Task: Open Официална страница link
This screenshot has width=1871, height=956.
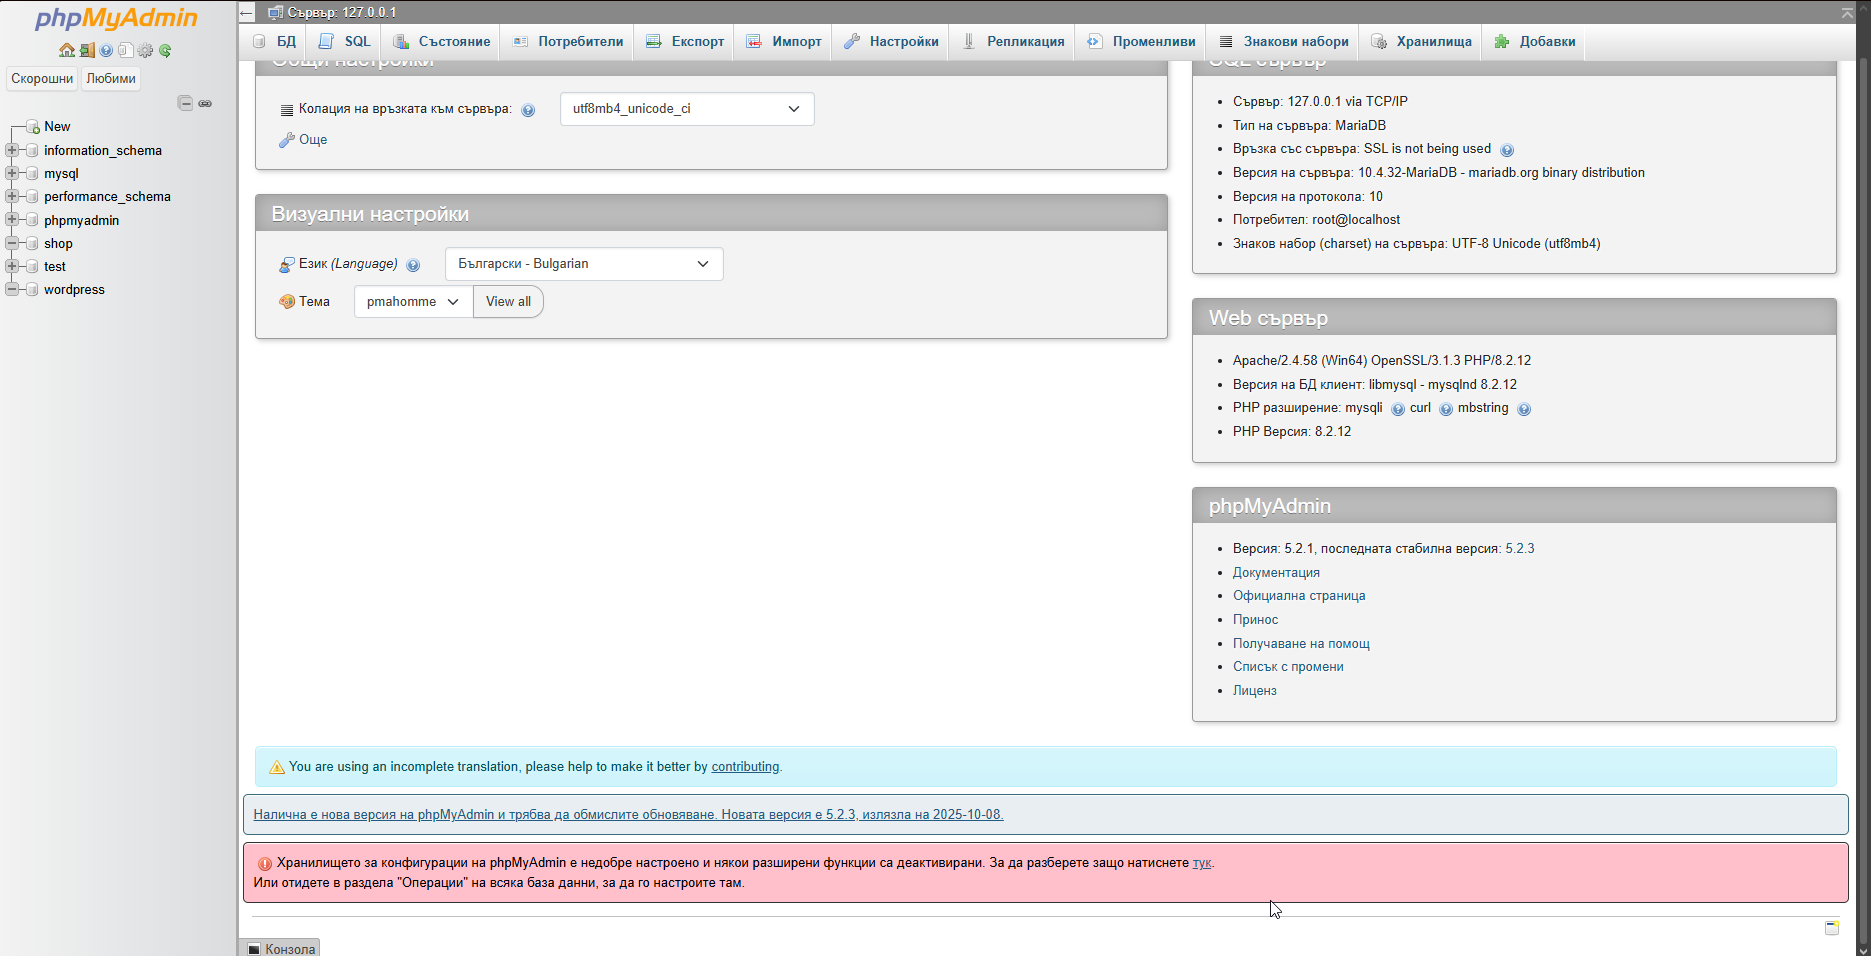Action: pos(1299,596)
